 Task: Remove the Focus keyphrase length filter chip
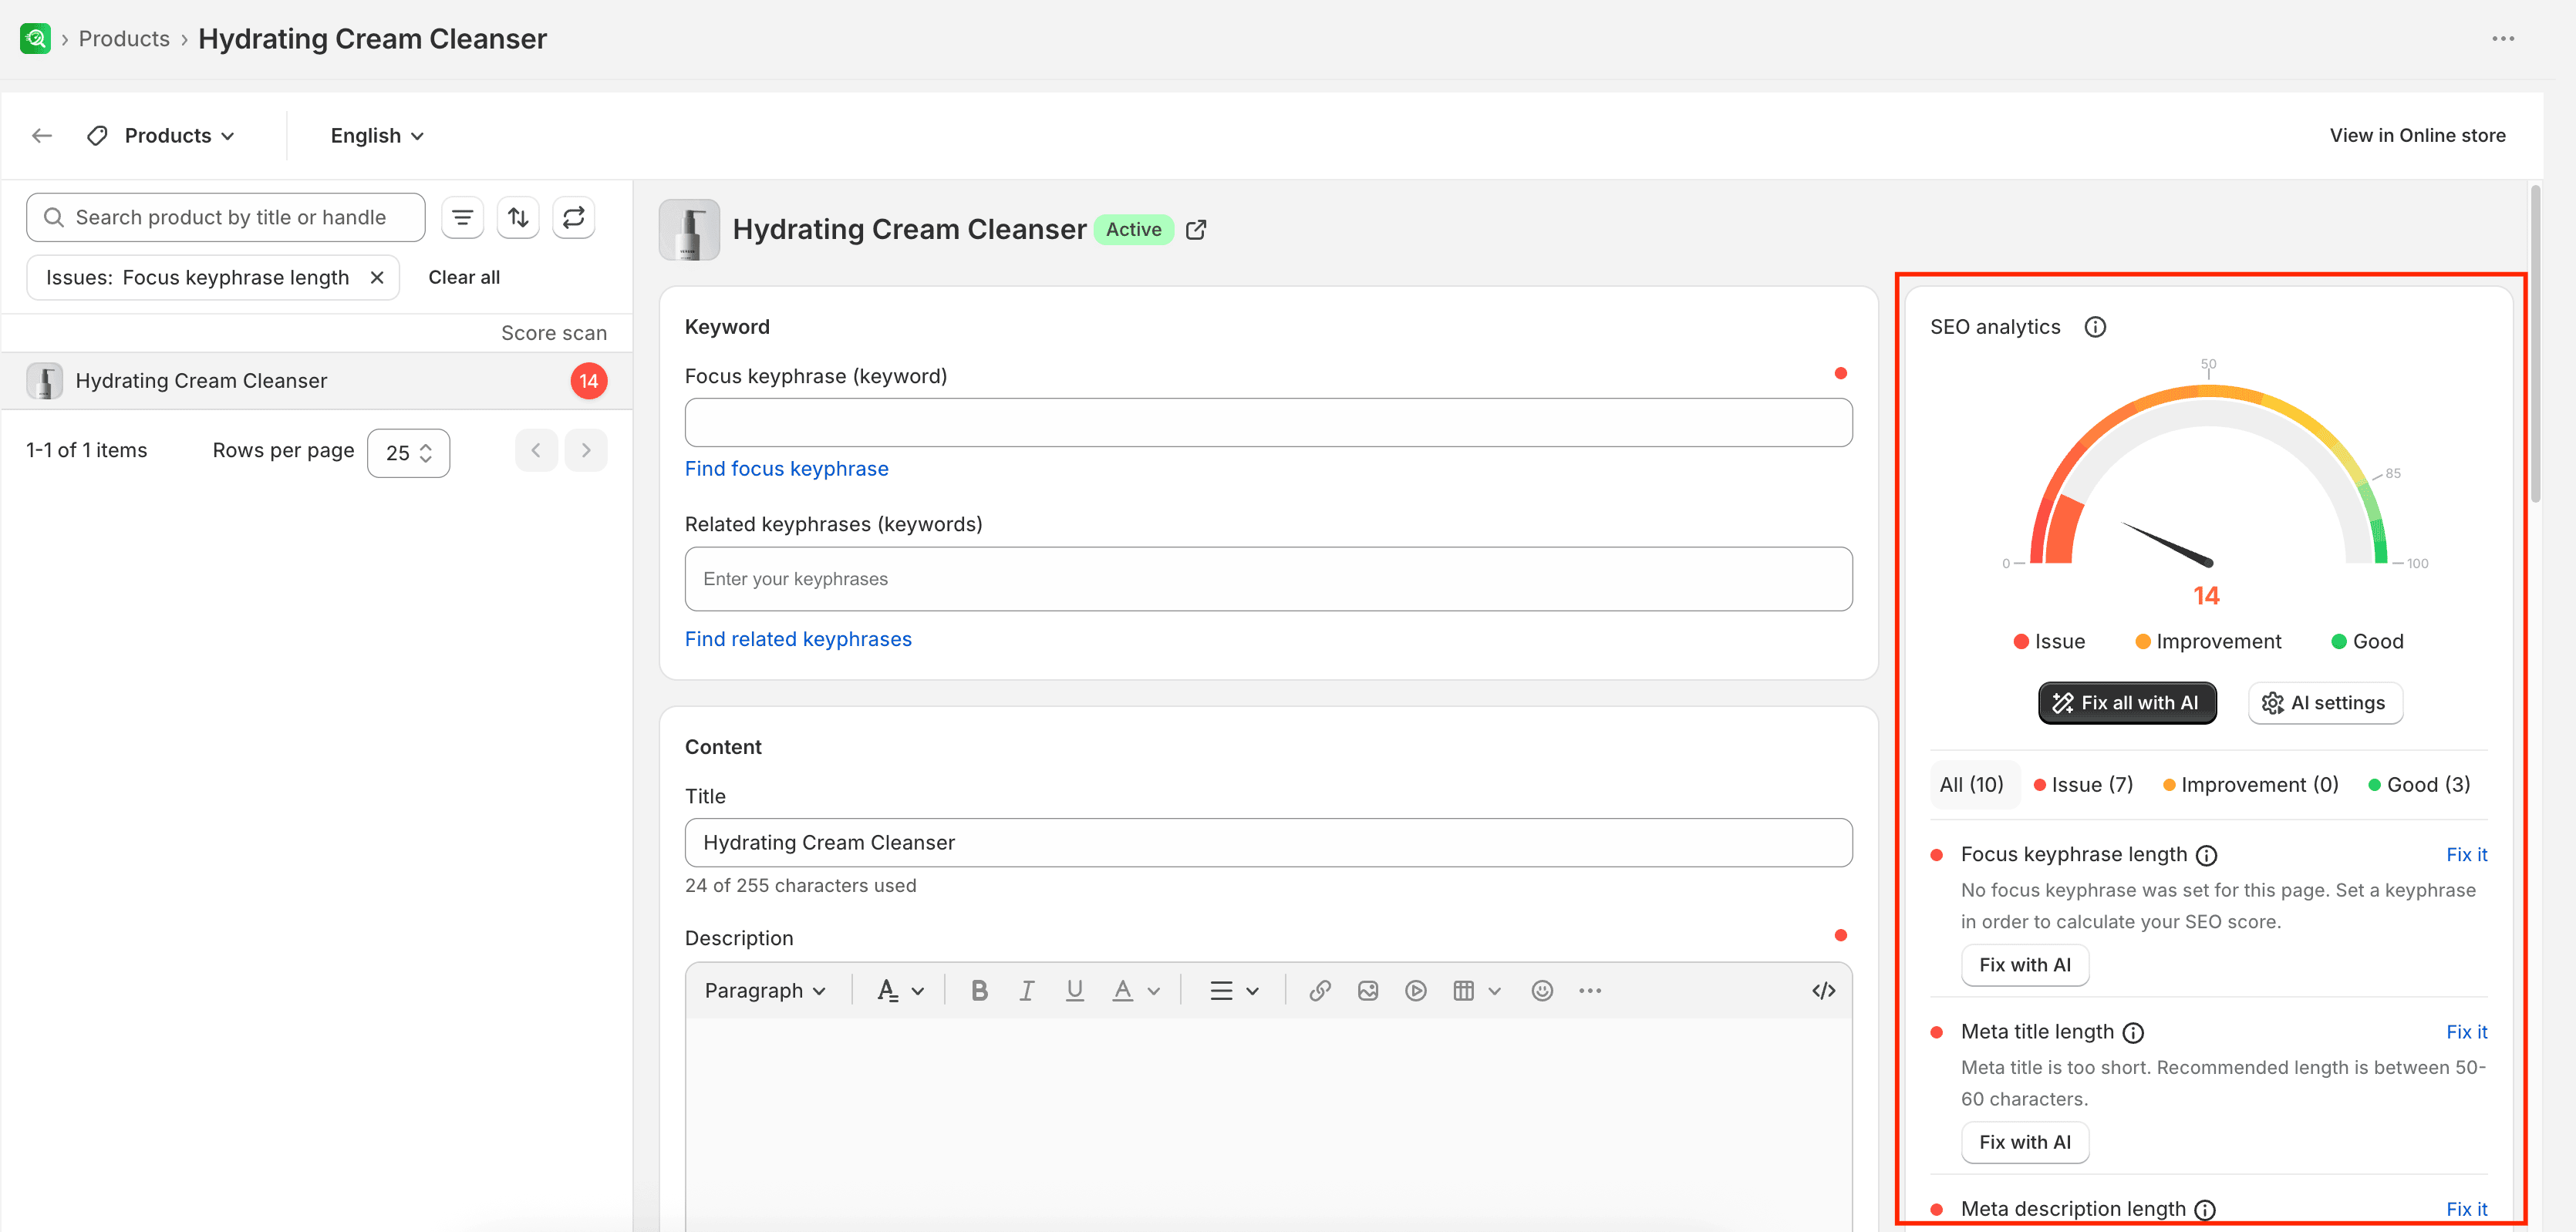pyautogui.click(x=377, y=278)
